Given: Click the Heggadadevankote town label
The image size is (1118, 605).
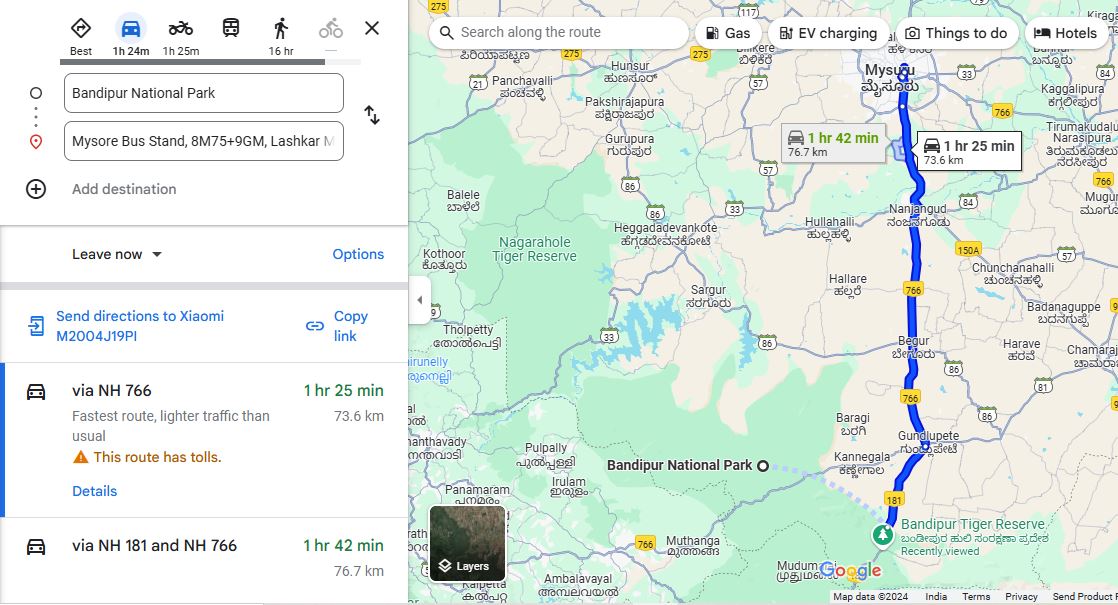Looking at the screenshot, I should click(x=666, y=228).
